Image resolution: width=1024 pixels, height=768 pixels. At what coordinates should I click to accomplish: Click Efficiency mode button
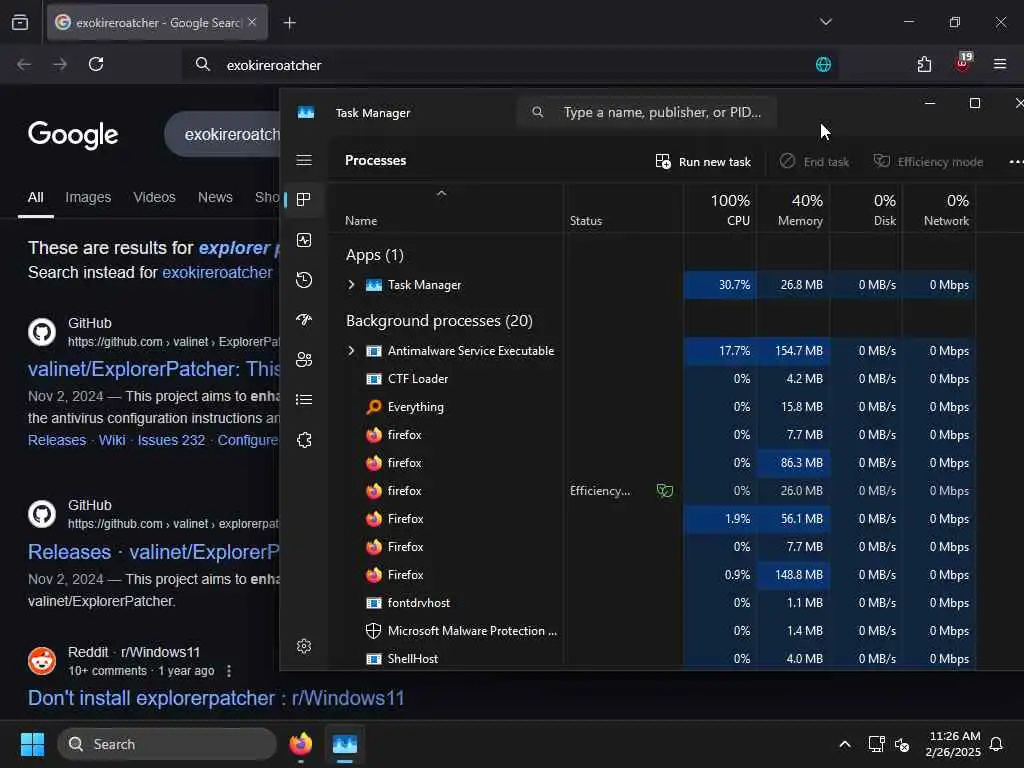pos(928,161)
